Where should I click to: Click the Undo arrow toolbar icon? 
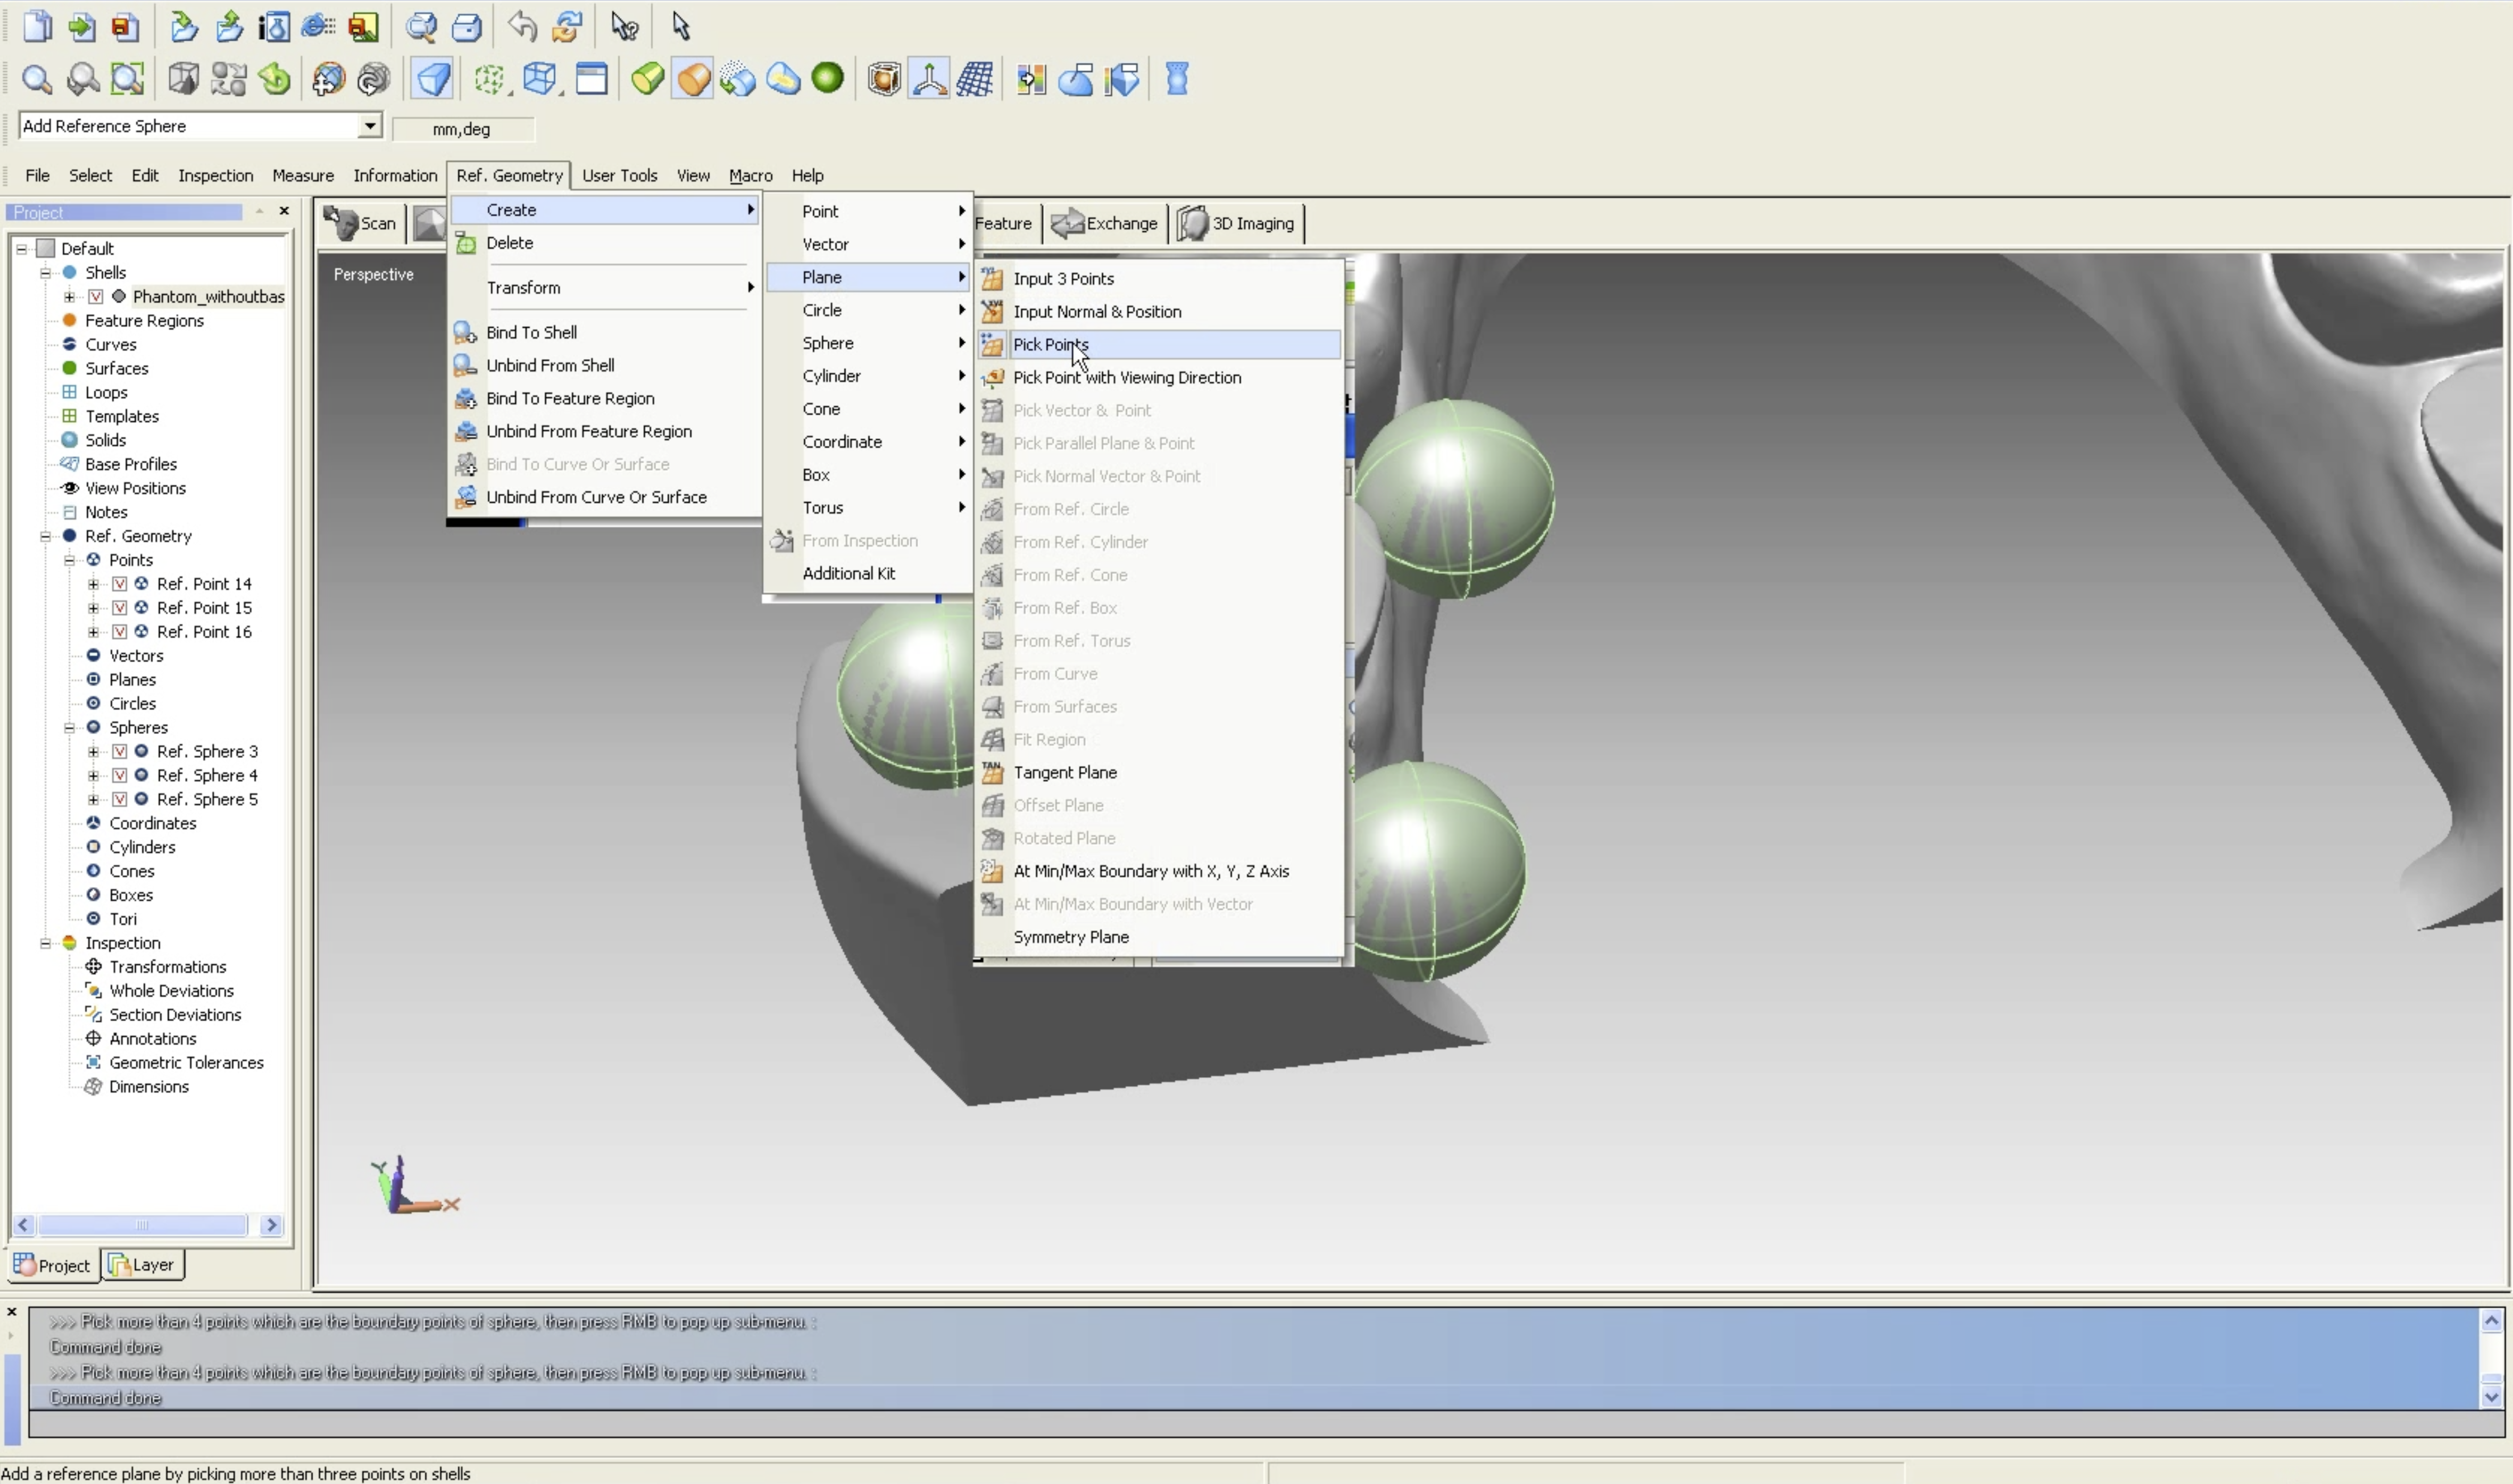pyautogui.click(x=522, y=26)
